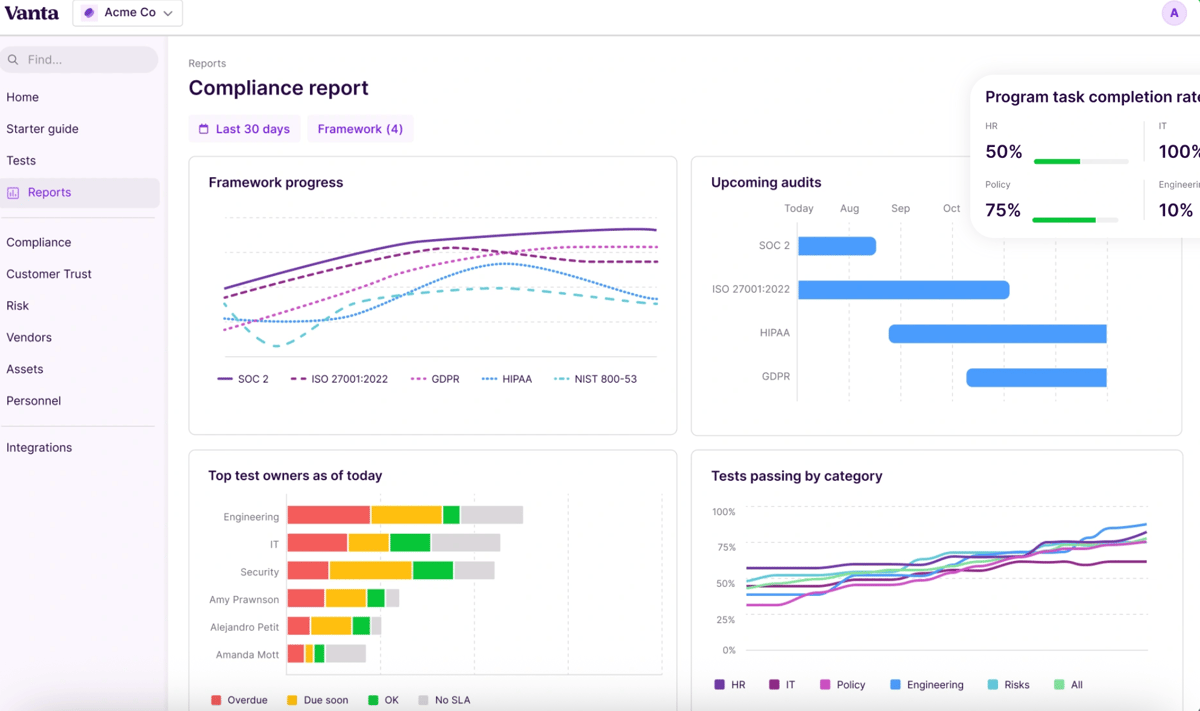Toggle the OK green legend swatch
Image resolution: width=1200 pixels, height=711 pixels.
(373, 701)
